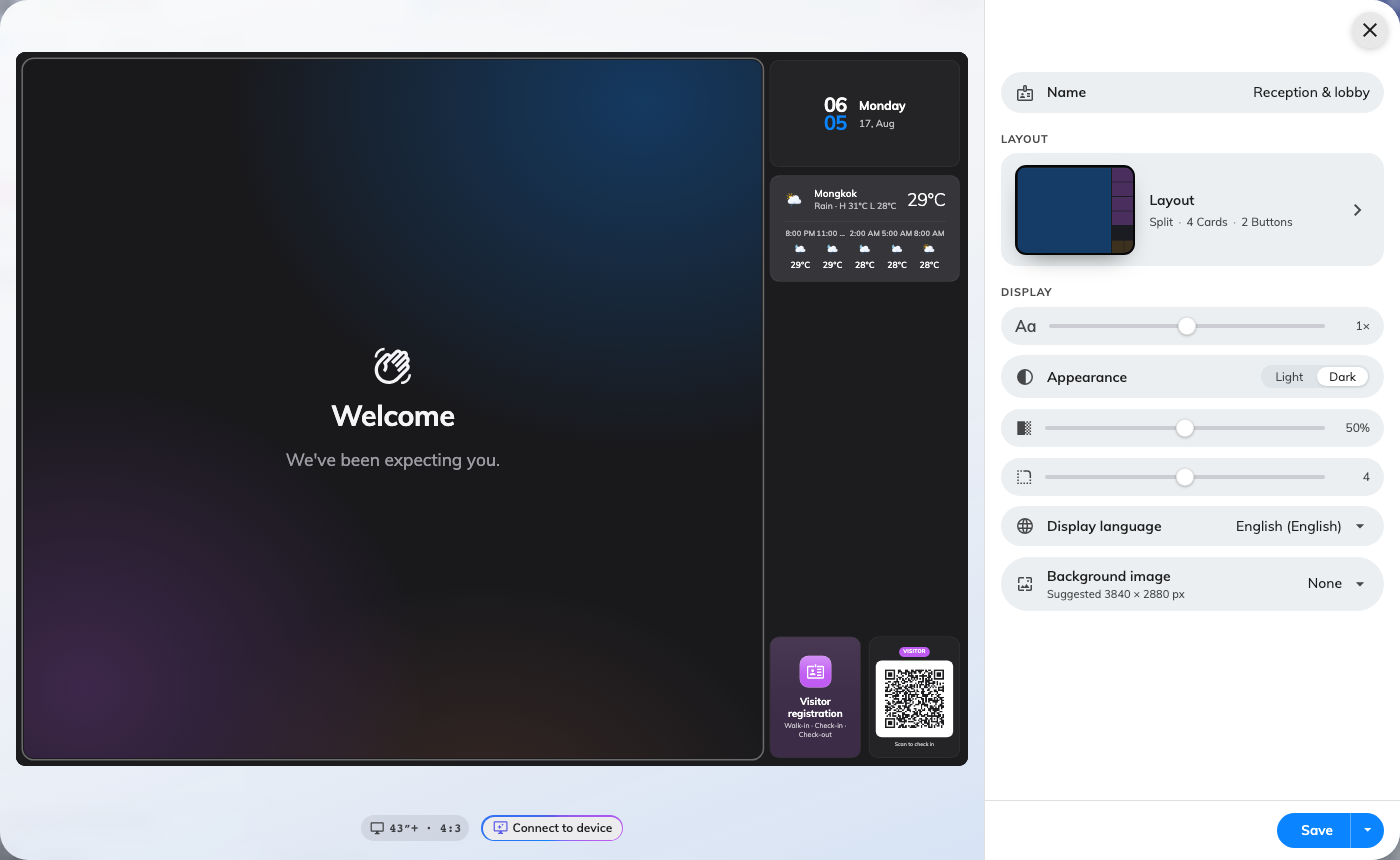Switch appearance to Light
The image size is (1400, 860).
click(1289, 377)
